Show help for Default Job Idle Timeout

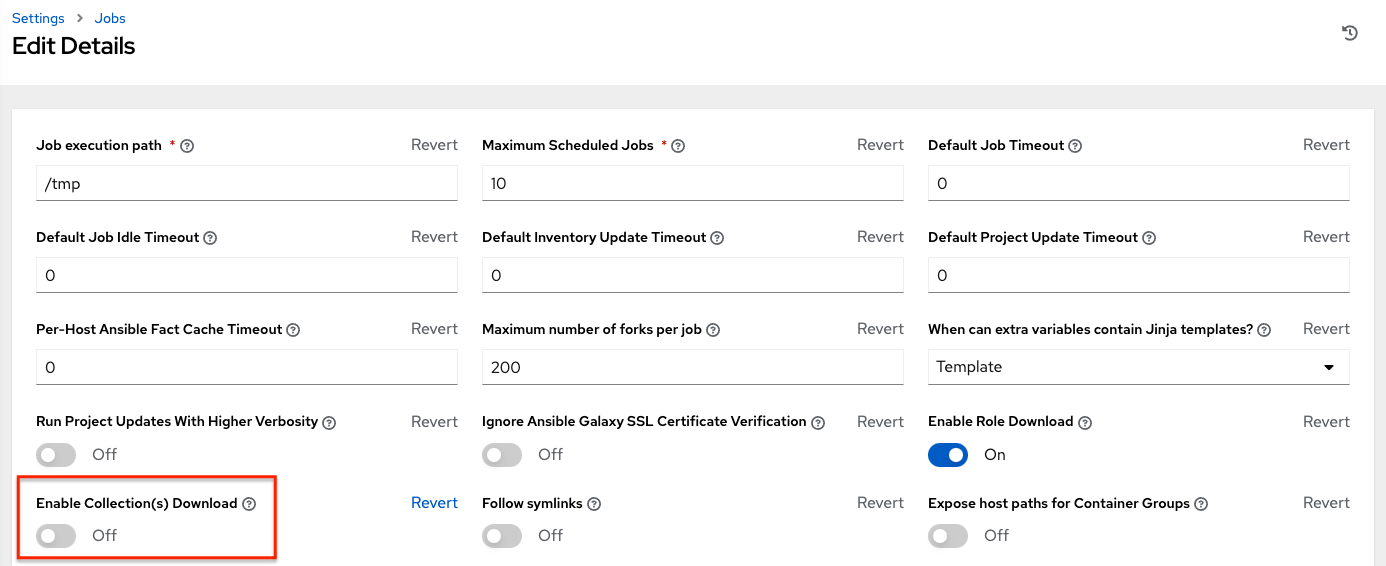click(210, 238)
